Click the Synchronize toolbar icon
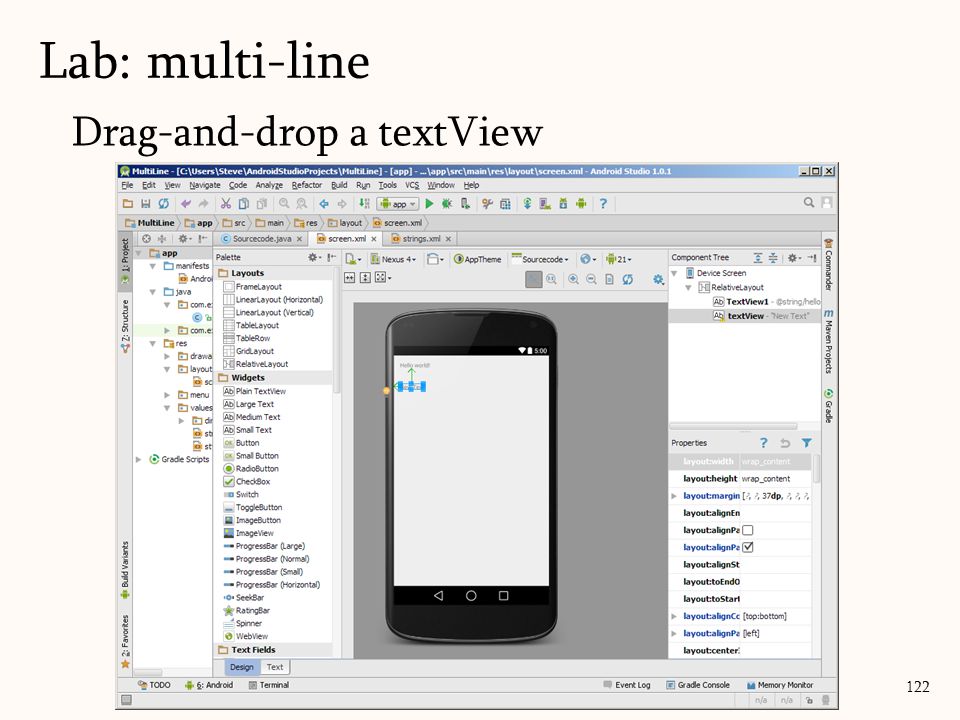This screenshot has width=960, height=720. click(x=163, y=204)
